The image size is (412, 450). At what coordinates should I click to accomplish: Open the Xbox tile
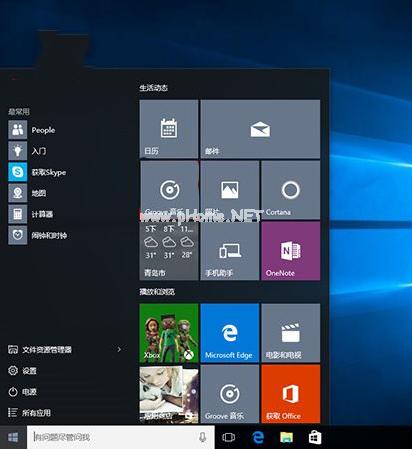click(x=169, y=333)
